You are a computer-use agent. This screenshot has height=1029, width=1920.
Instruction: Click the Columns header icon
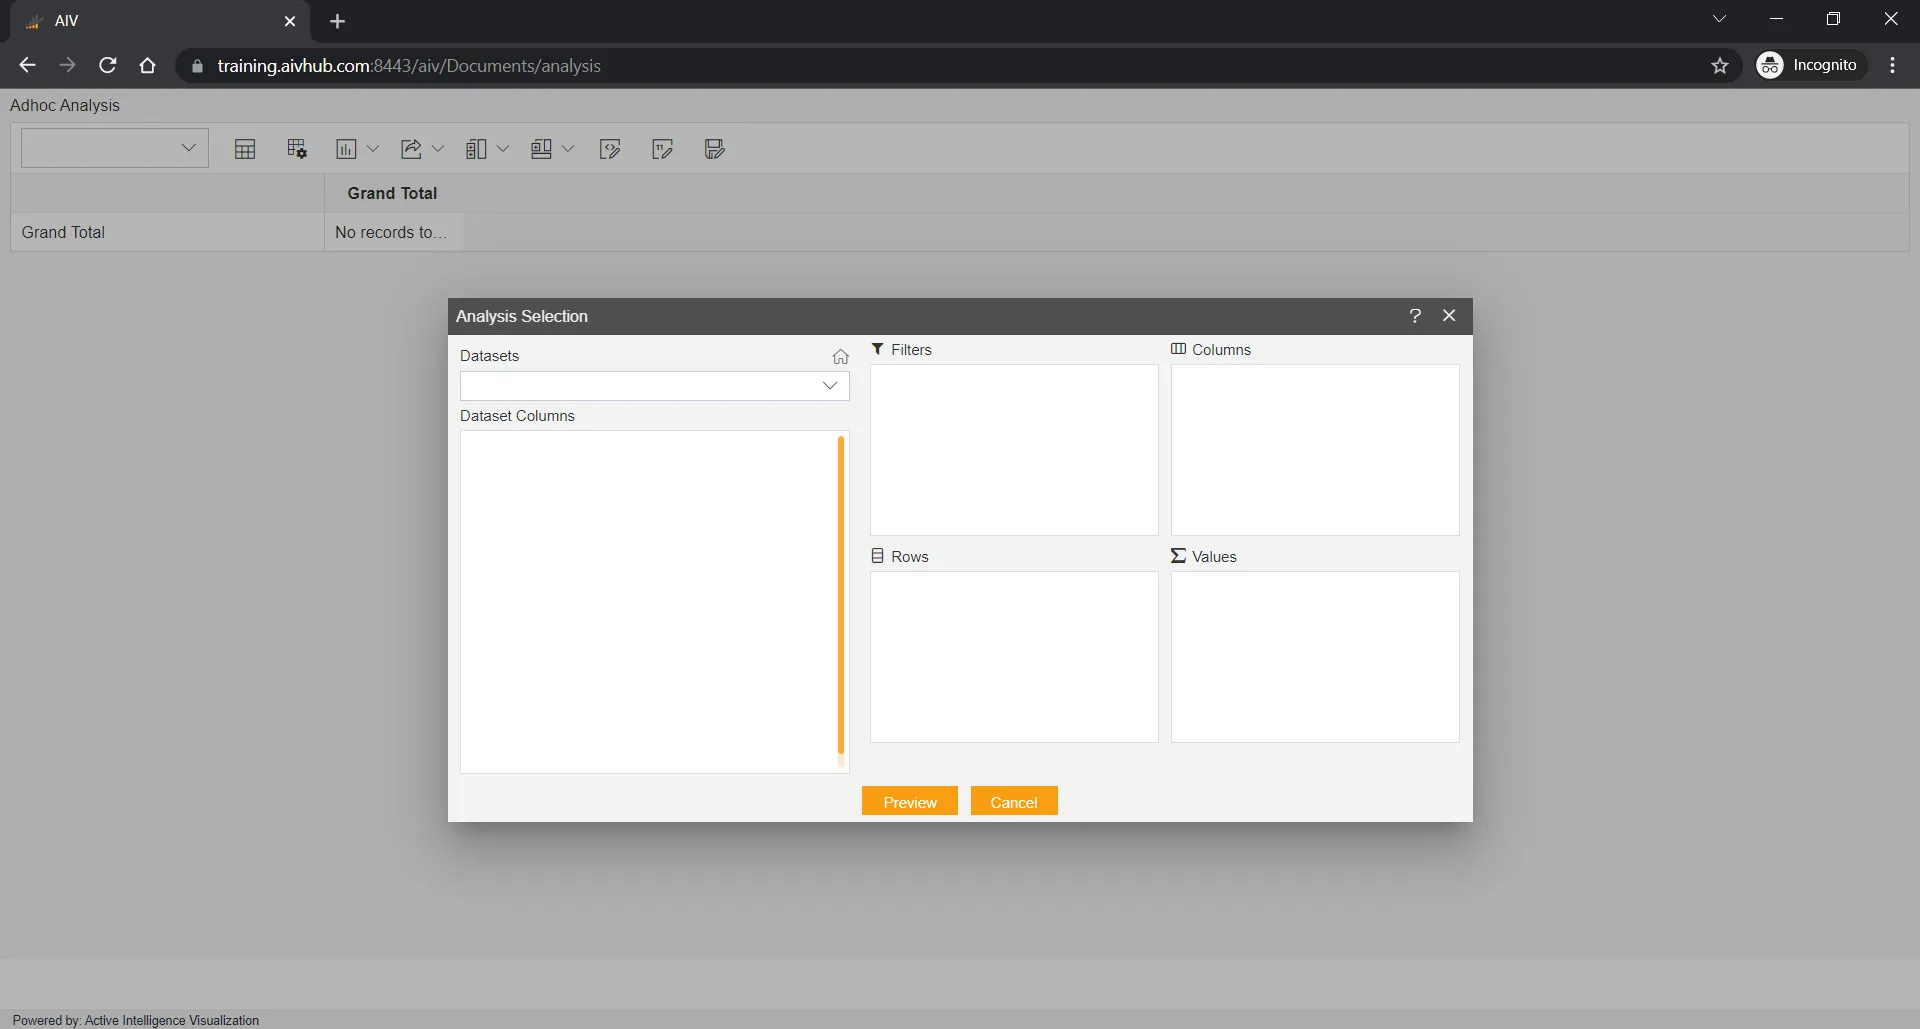1178,349
